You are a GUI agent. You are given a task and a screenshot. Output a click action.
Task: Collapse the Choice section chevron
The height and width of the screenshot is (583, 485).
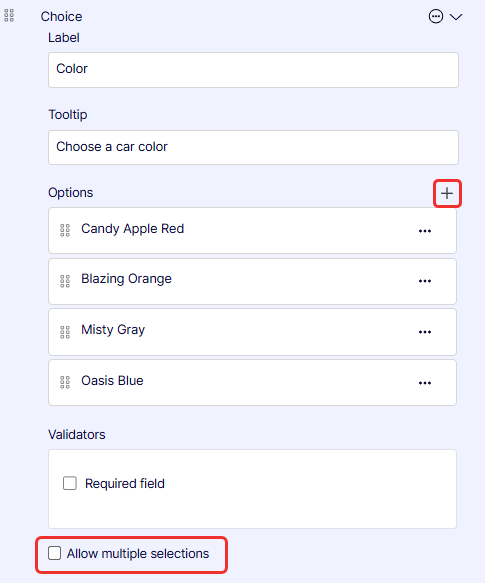[456, 17]
